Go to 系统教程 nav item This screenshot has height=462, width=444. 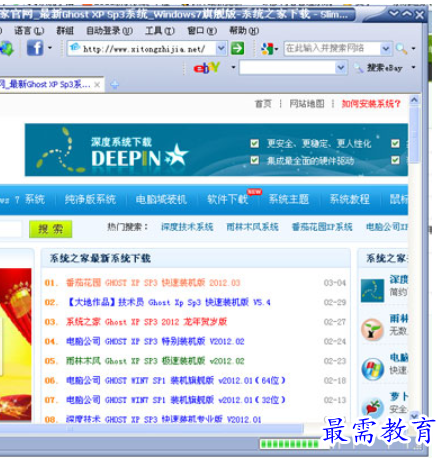click(x=350, y=199)
